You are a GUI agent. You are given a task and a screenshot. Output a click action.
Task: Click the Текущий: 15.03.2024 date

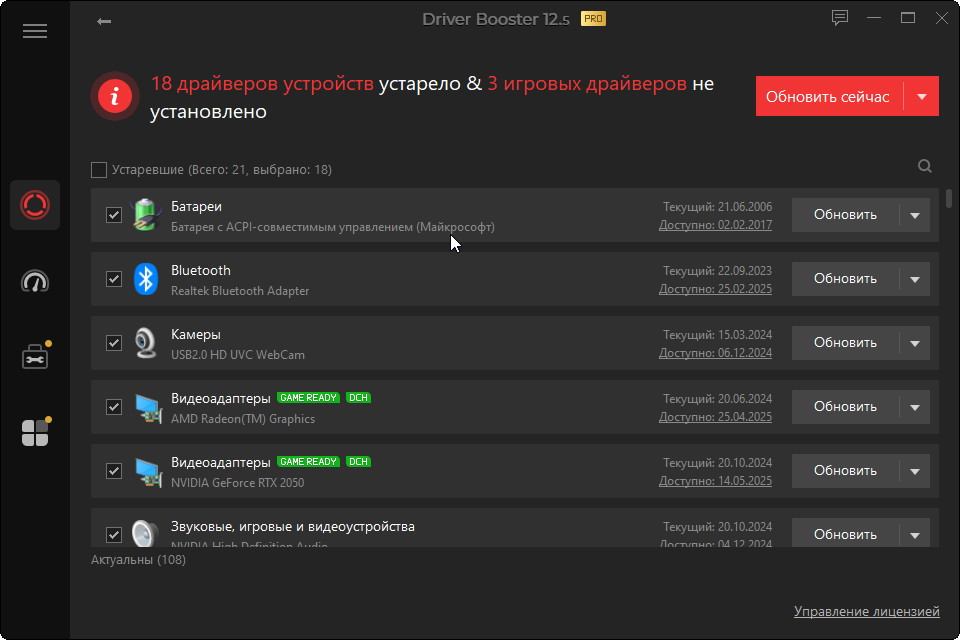coord(718,335)
